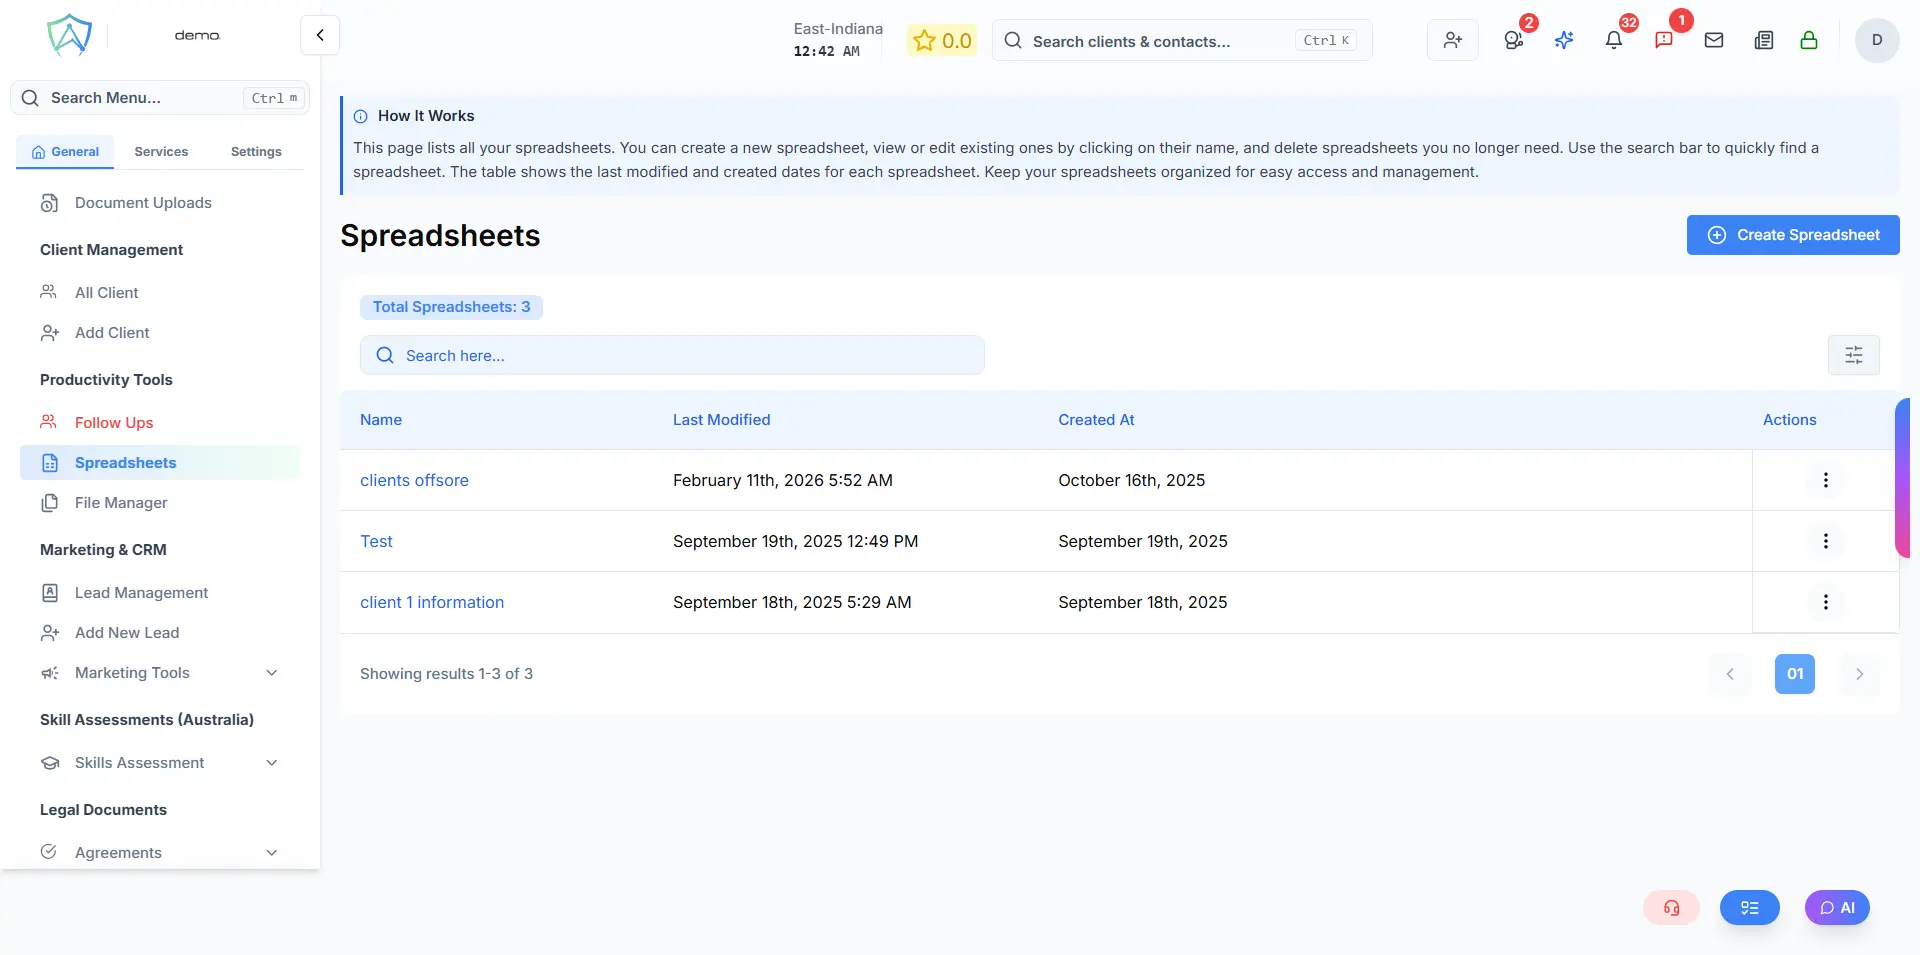
Task: Click the spreadsheet search field
Action: tap(672, 356)
